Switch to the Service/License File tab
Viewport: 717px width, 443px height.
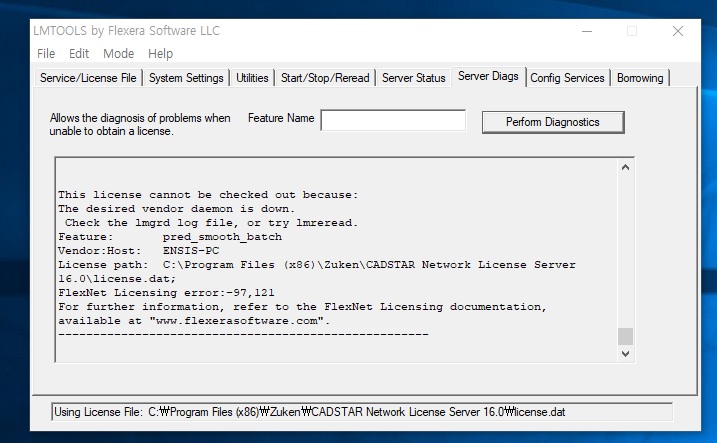click(x=88, y=78)
